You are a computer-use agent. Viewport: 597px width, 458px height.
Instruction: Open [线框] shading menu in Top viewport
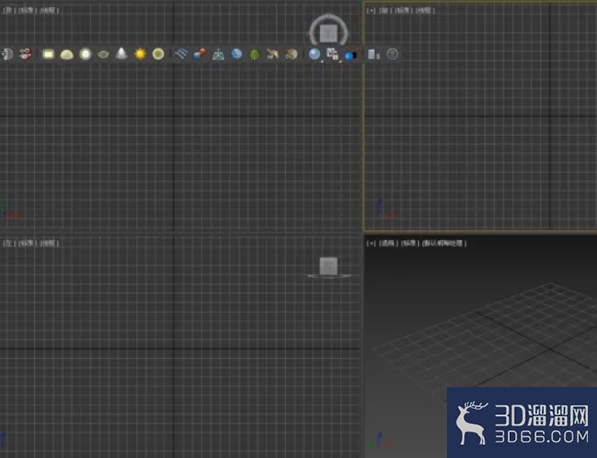click(49, 10)
